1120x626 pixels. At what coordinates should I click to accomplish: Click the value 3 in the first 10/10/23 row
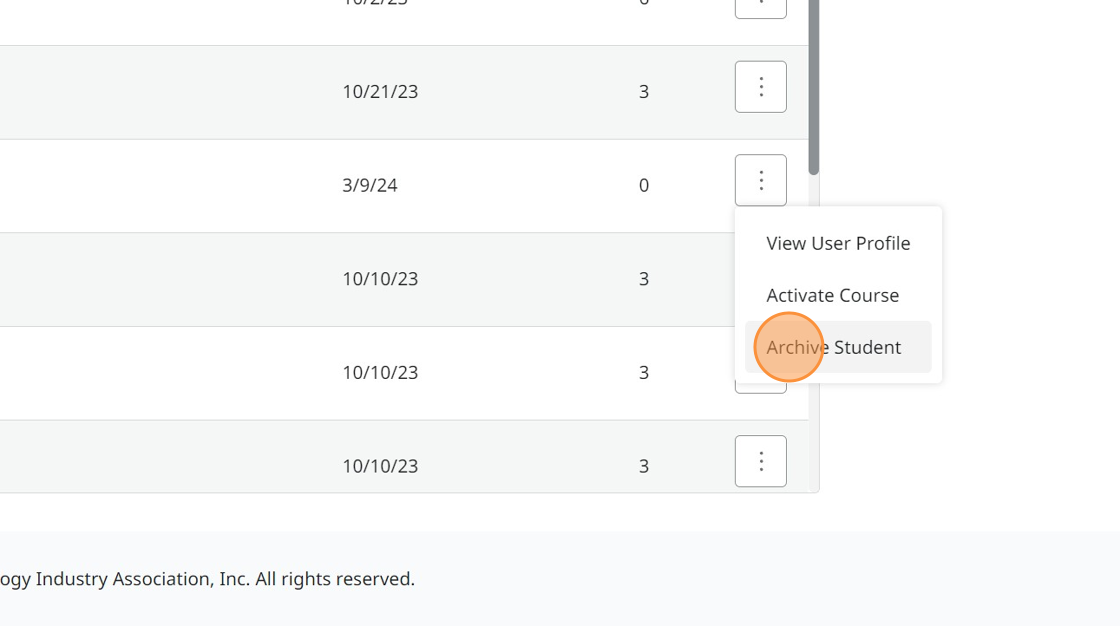coord(644,279)
